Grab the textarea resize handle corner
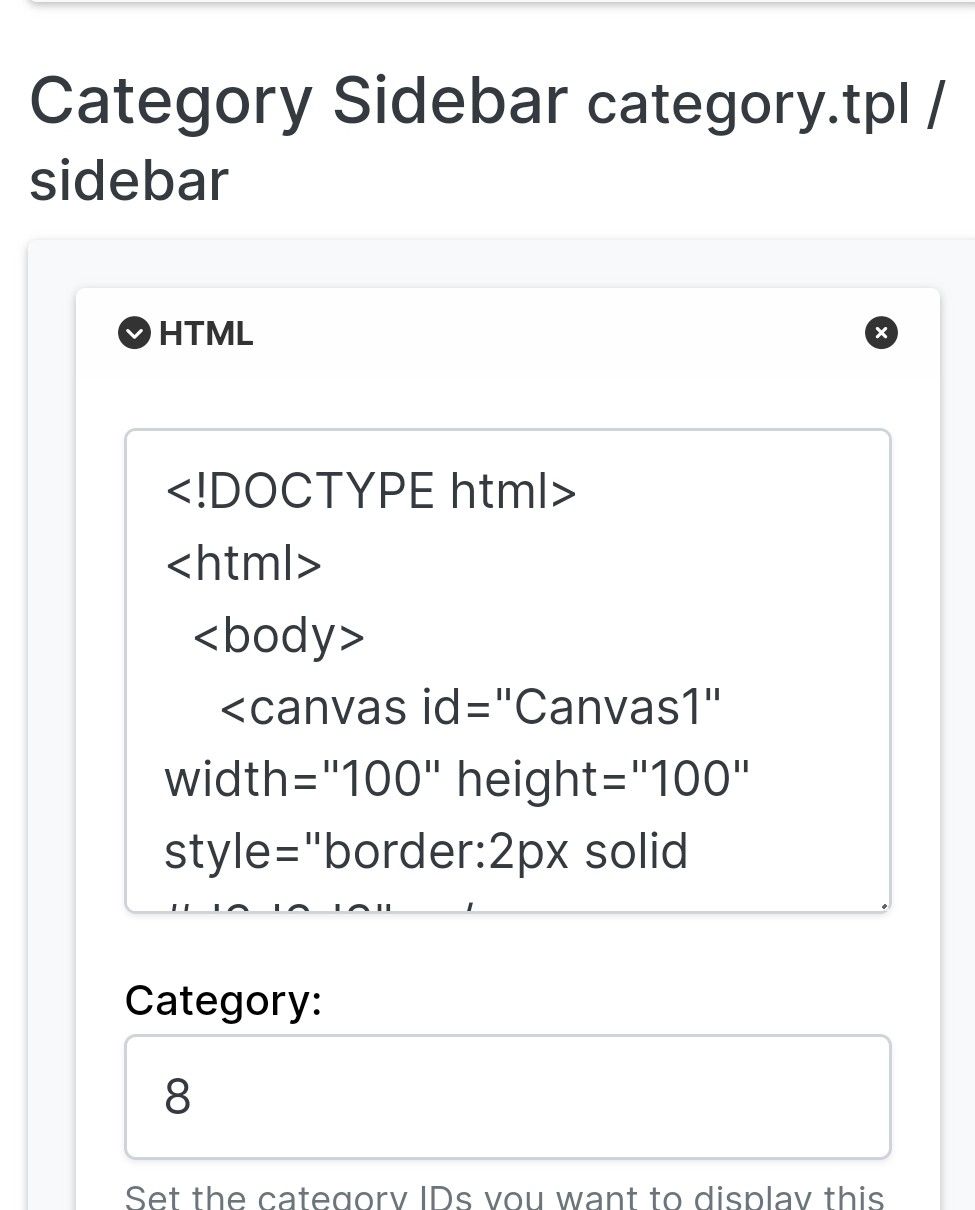The height and width of the screenshot is (1210, 975). 882,906
